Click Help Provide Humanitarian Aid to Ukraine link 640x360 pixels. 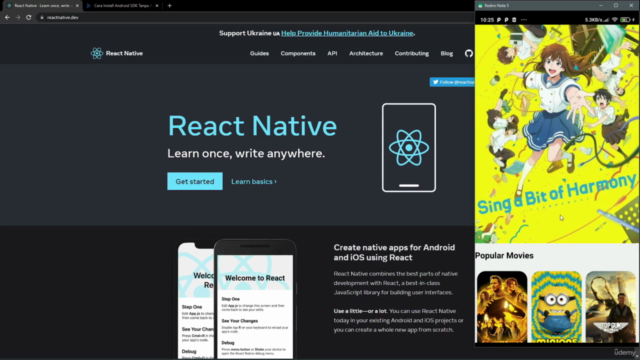pyautogui.click(x=347, y=33)
